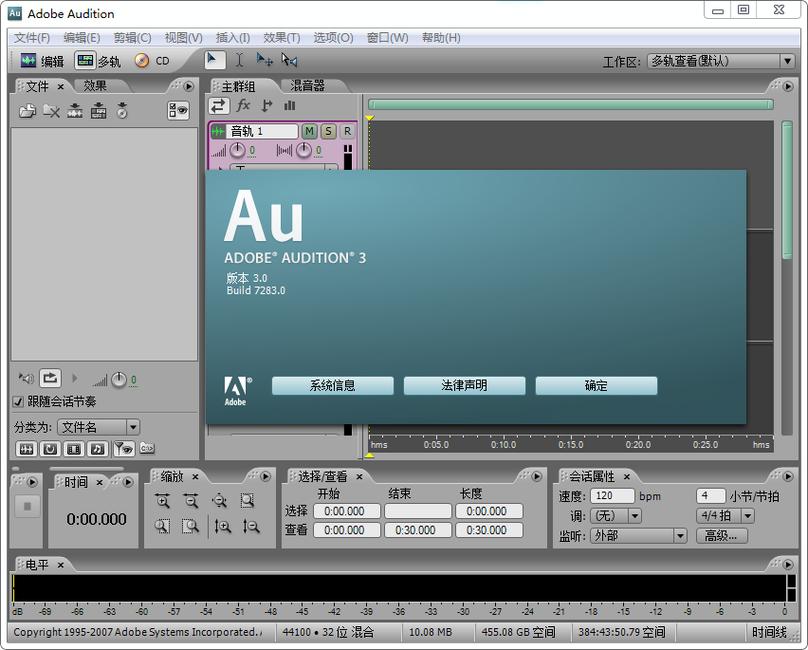Click the green horizontal timeline scrollbar

click(571, 105)
